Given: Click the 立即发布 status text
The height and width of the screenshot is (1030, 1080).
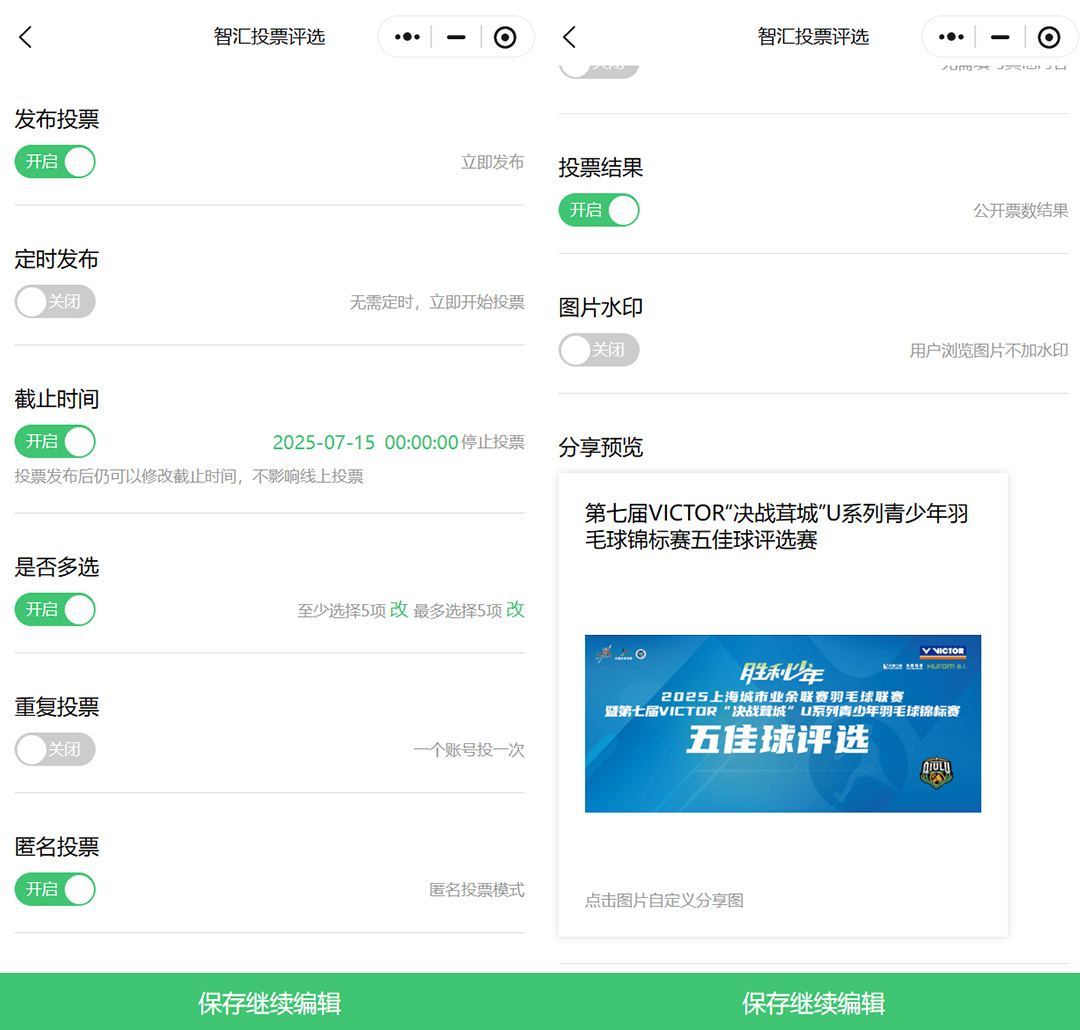Looking at the screenshot, I should click(492, 162).
